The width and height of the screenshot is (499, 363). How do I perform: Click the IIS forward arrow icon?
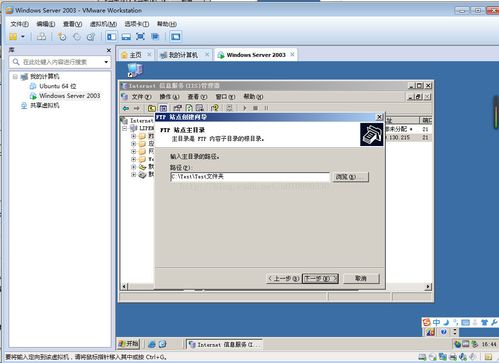tap(137, 108)
